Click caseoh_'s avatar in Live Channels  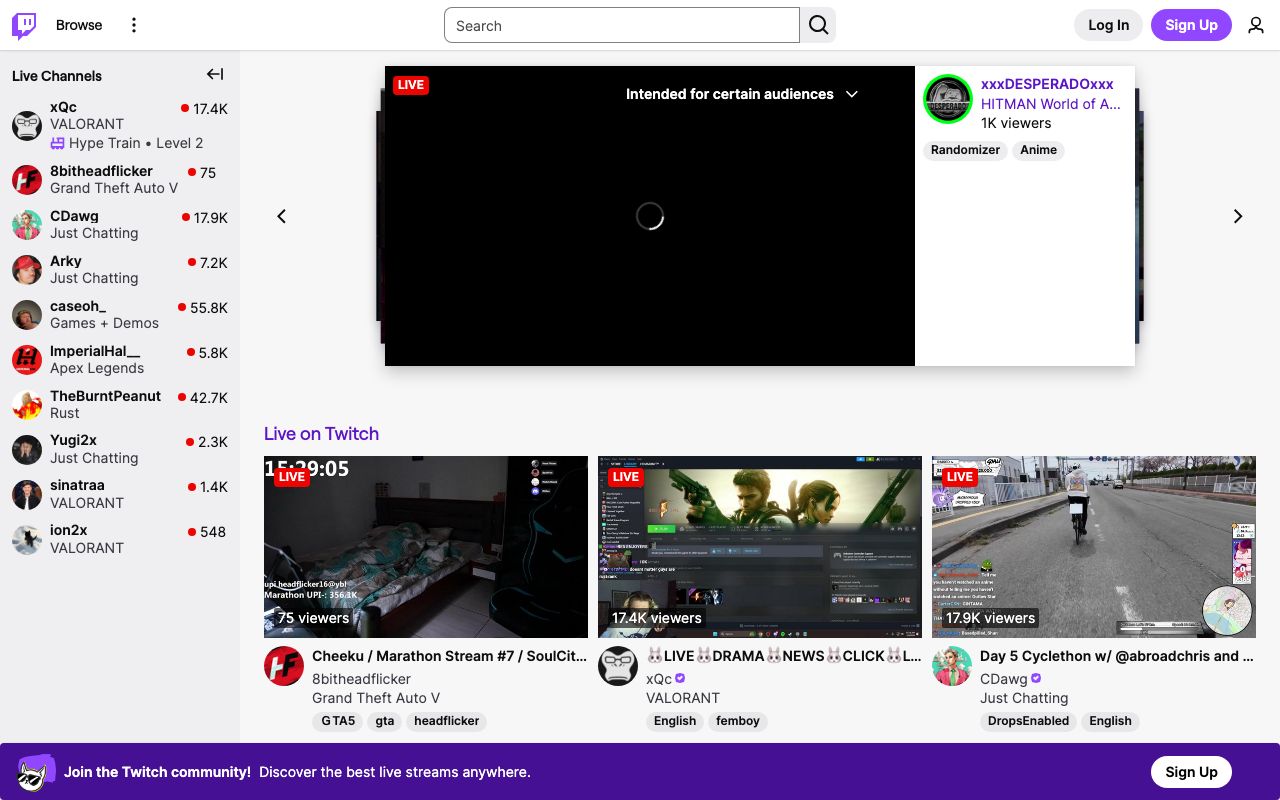(x=27, y=314)
